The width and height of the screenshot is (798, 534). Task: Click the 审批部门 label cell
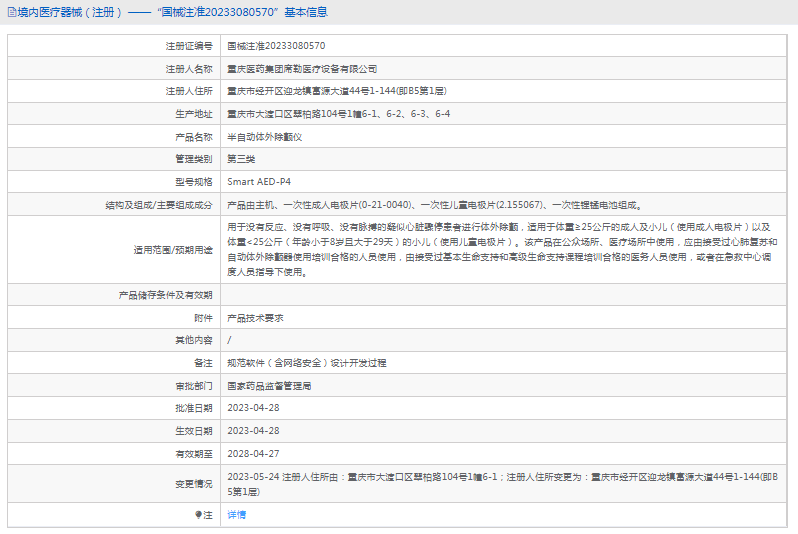tap(114, 386)
